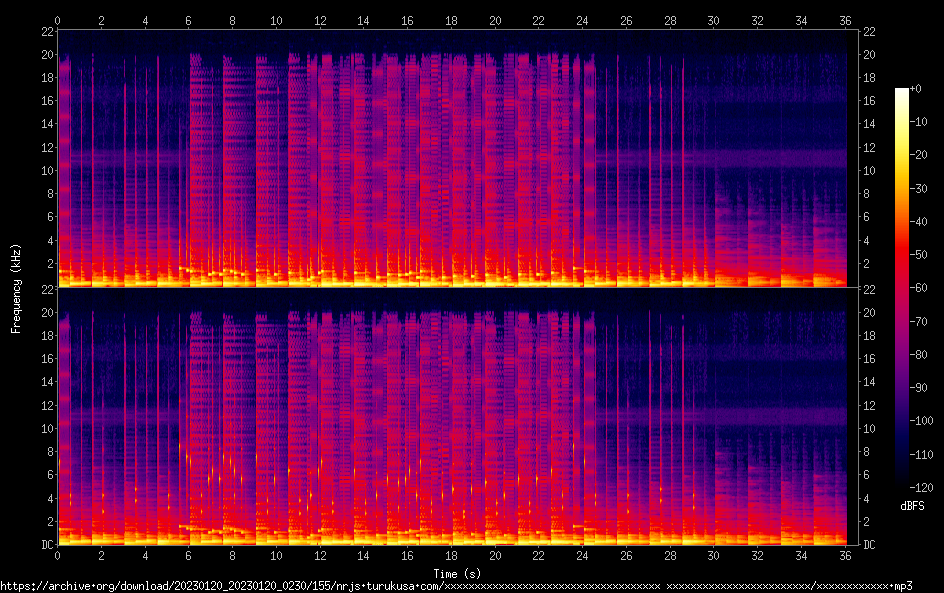Click the 0 label on the top time axis
The width and height of the screenshot is (944, 593).
58,19
